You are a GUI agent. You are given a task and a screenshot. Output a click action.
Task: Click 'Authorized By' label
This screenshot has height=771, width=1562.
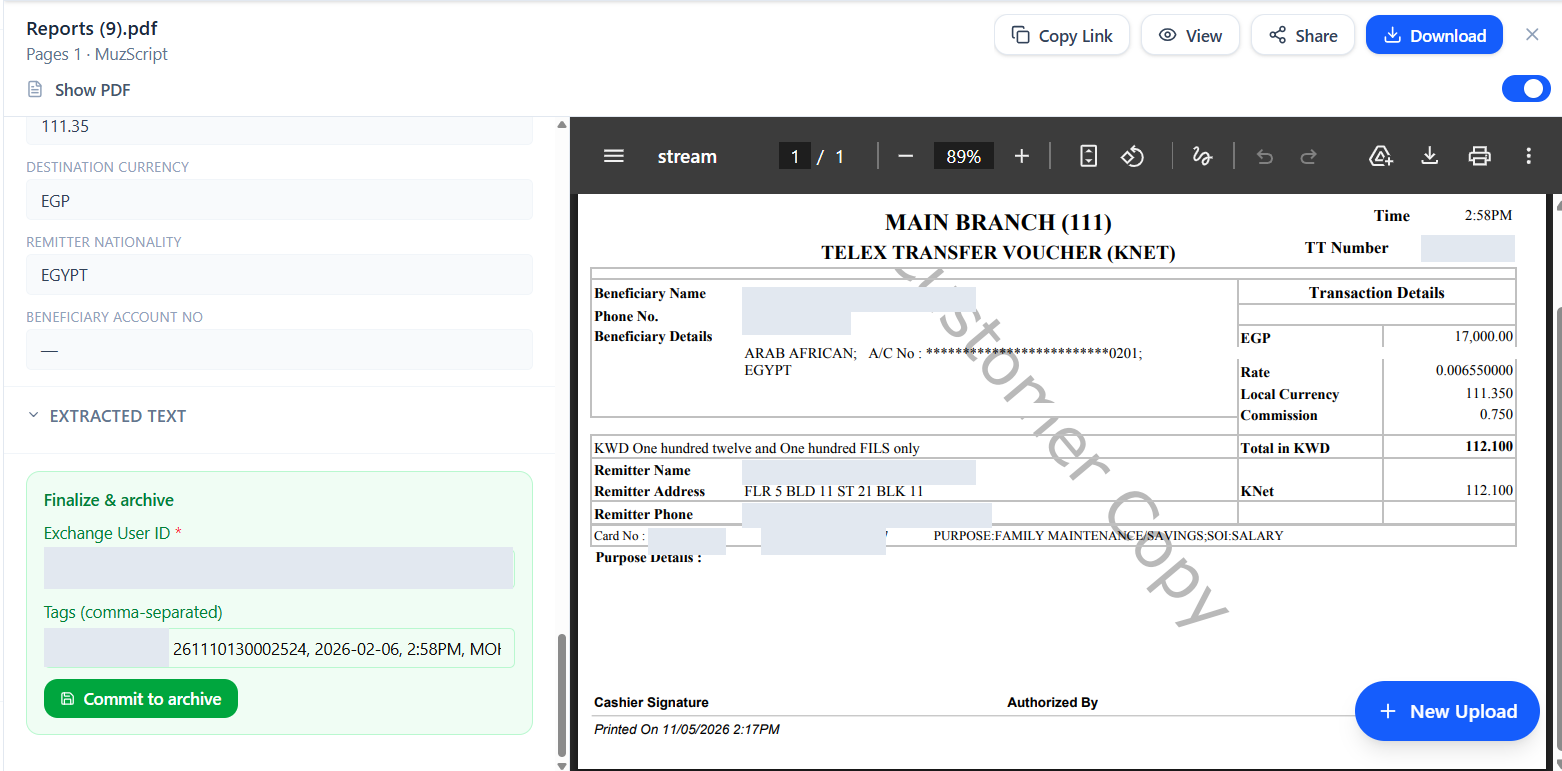[x=1052, y=702]
